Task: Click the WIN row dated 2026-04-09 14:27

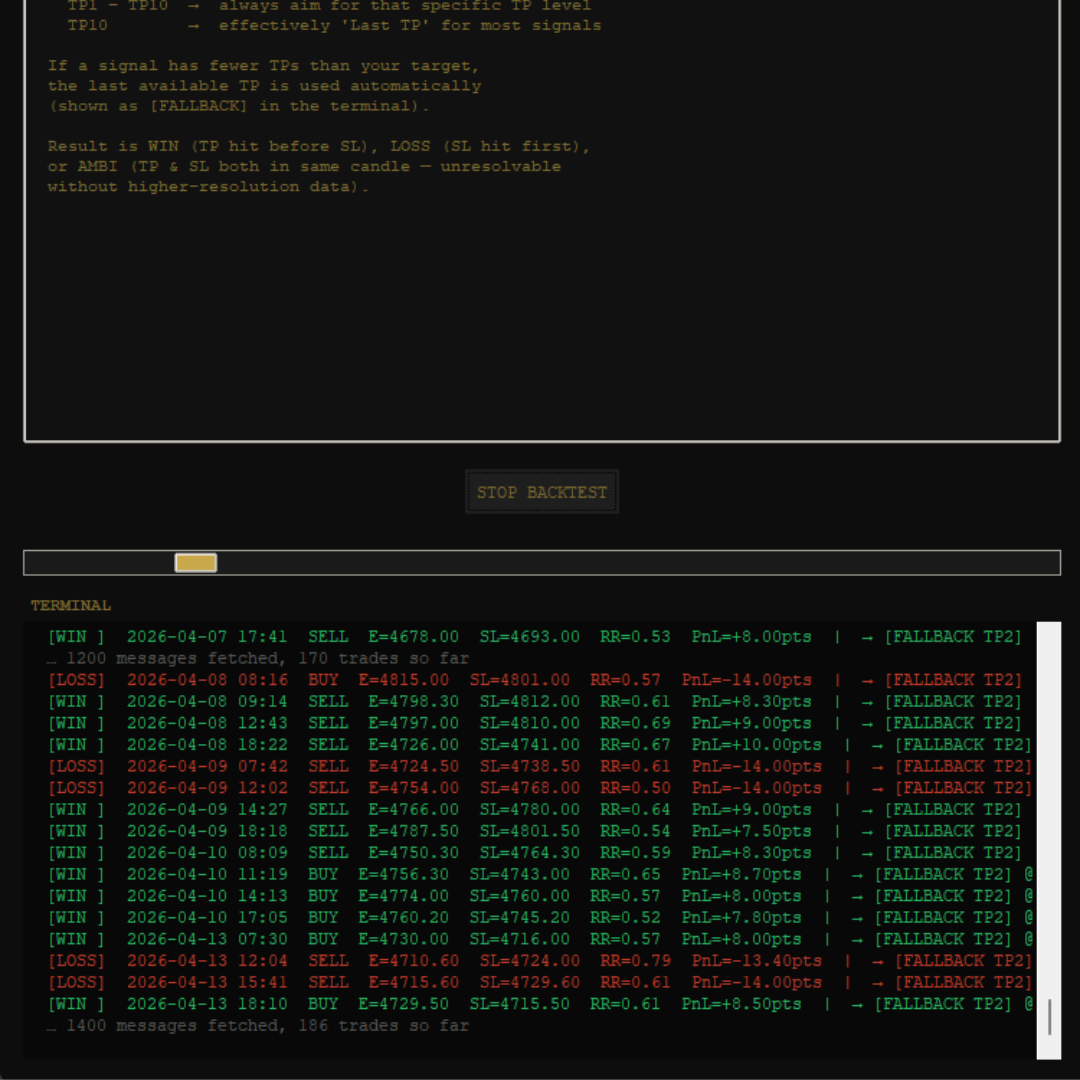Action: 534,809
